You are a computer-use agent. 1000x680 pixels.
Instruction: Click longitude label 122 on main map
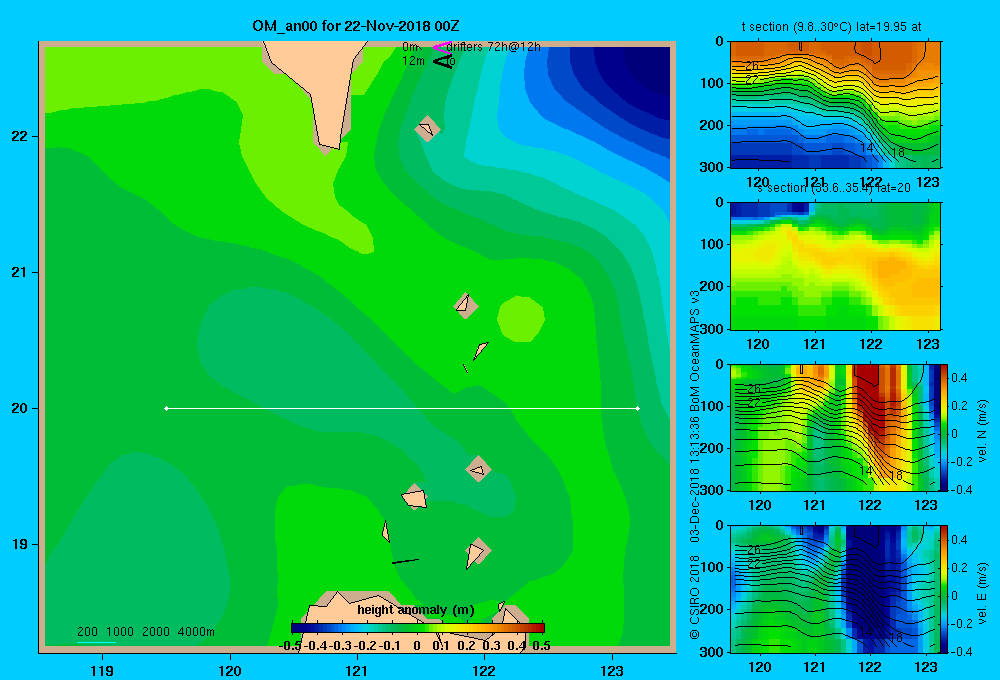pyautogui.click(x=484, y=670)
